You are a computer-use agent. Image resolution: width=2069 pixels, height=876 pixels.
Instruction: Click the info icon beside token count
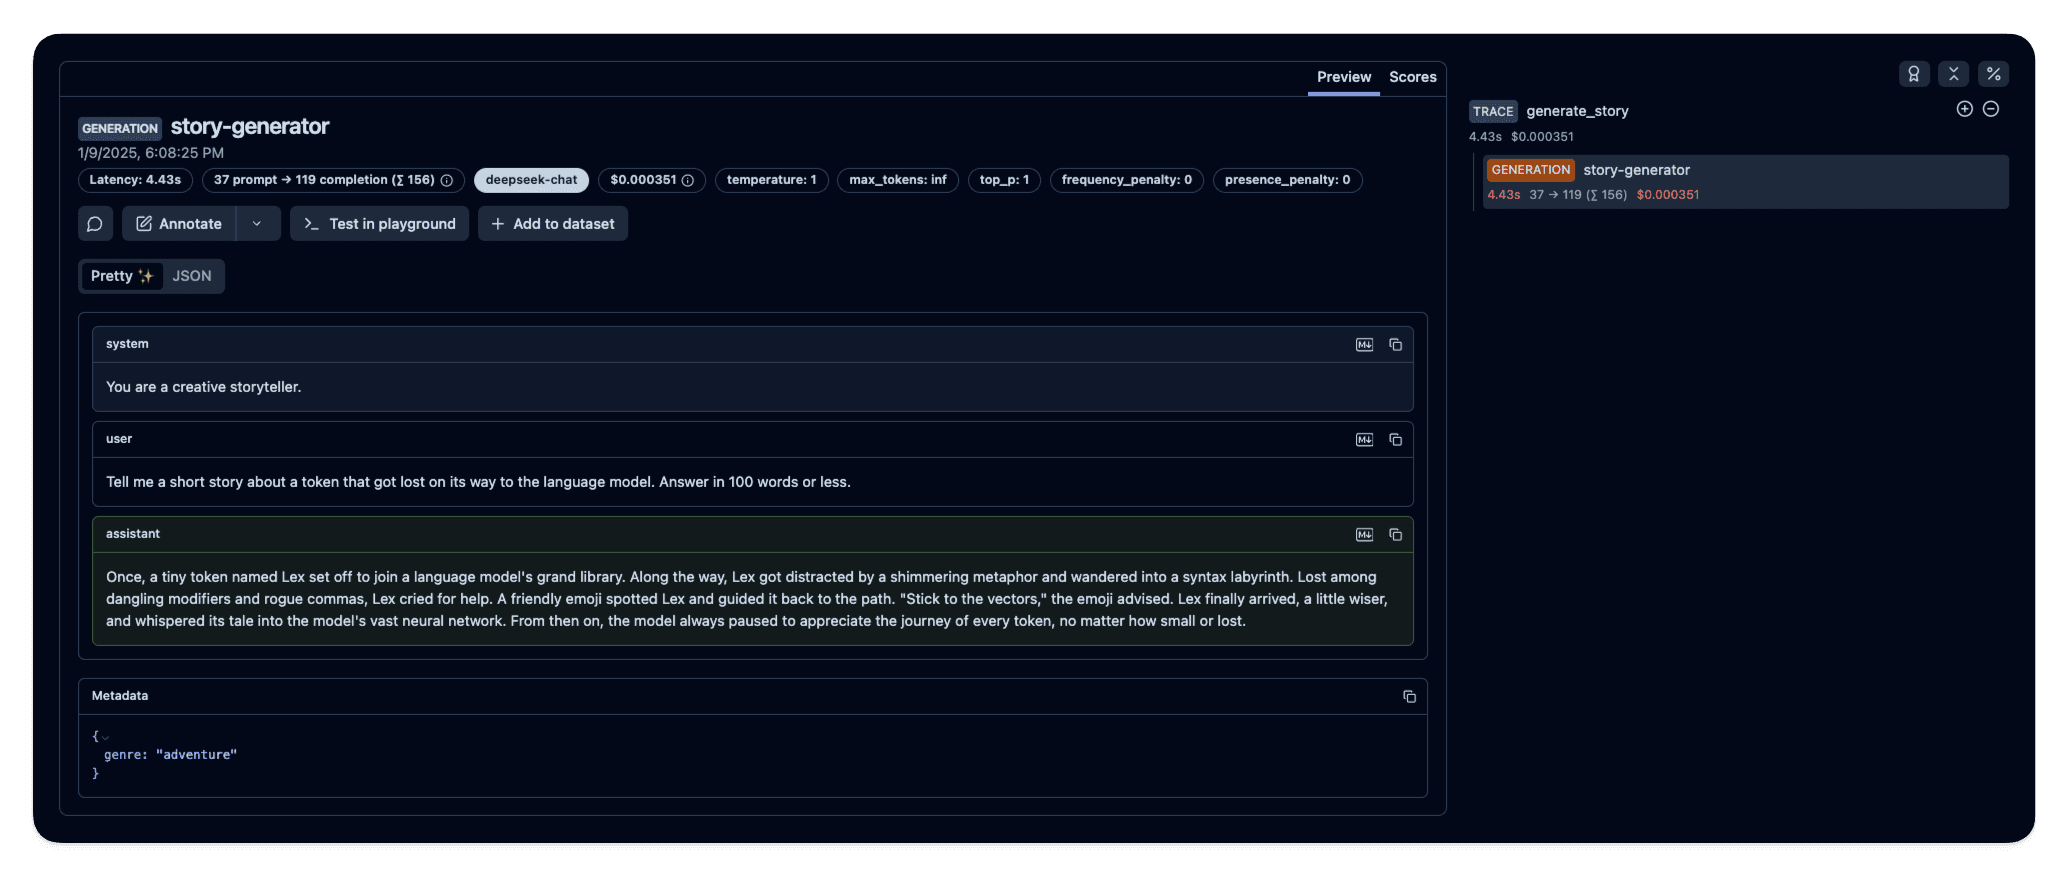[x=447, y=181]
